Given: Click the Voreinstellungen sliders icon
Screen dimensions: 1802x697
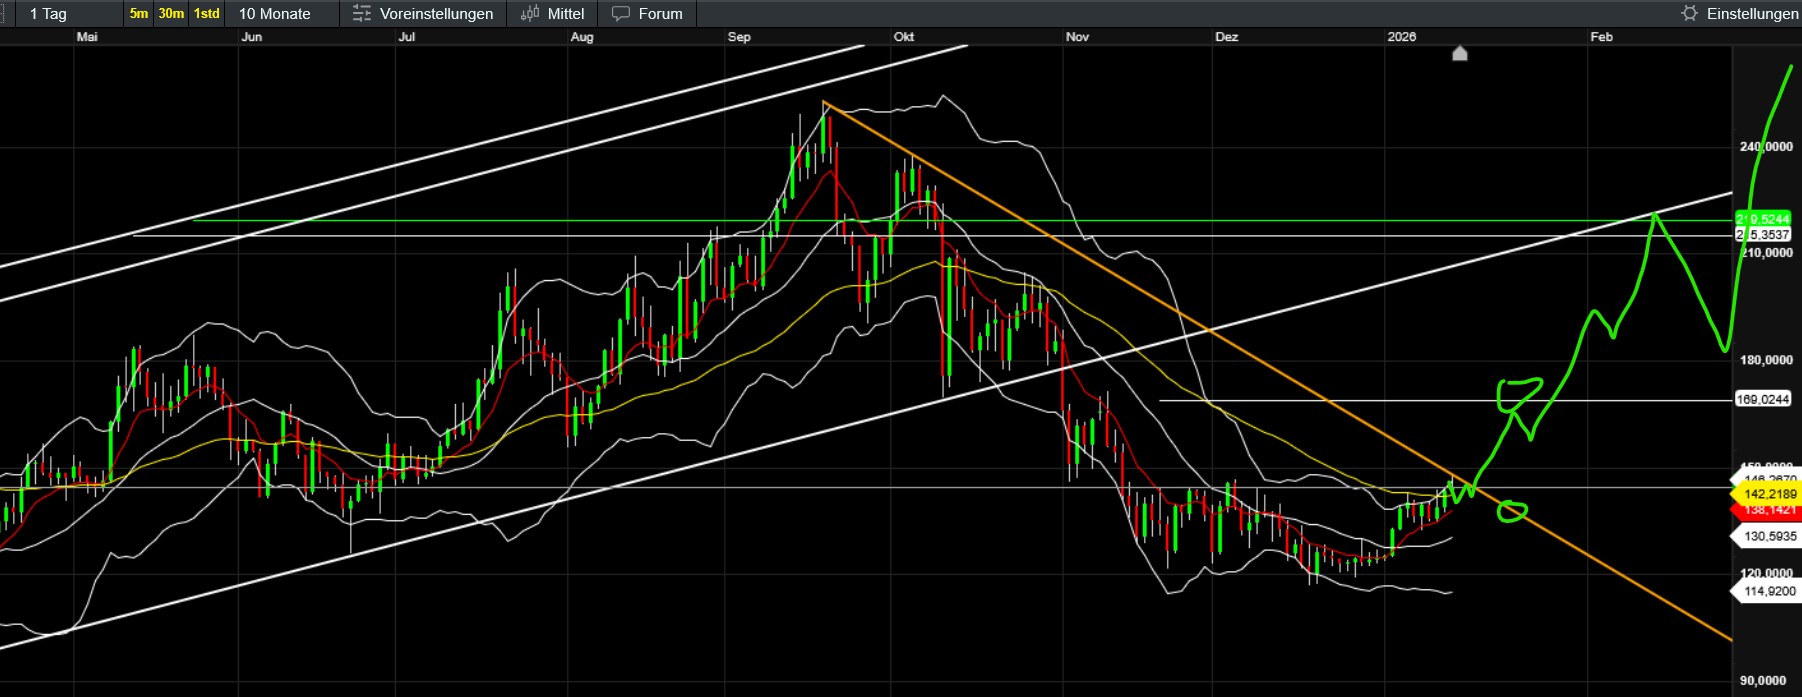Looking at the screenshot, I should coord(362,14).
